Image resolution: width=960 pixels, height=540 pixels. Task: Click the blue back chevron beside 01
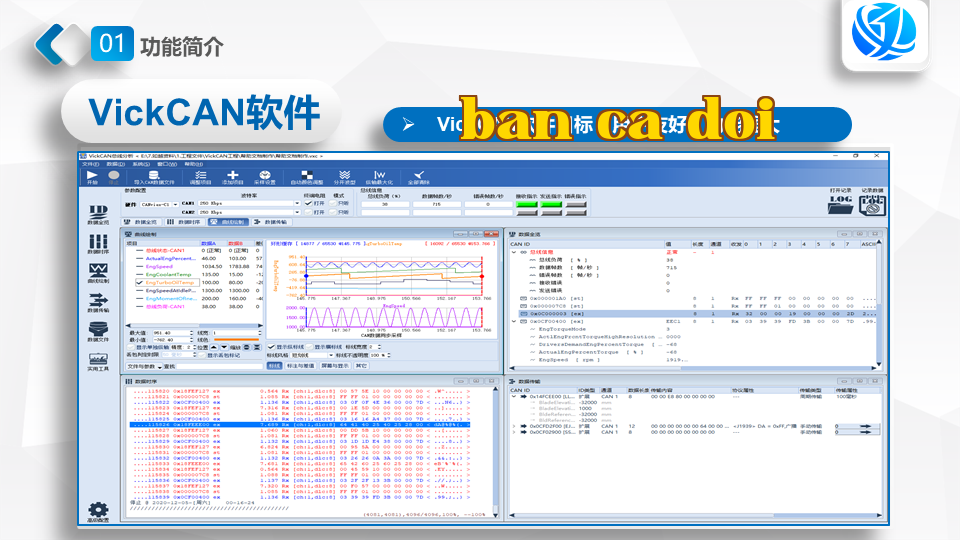[50, 43]
